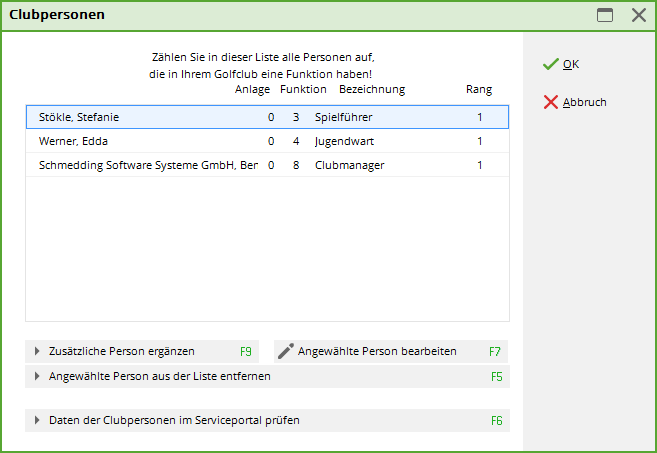Image resolution: width=657 pixels, height=453 pixels.
Task: Select the Werner, Edda entry
Action: [x=267, y=141]
